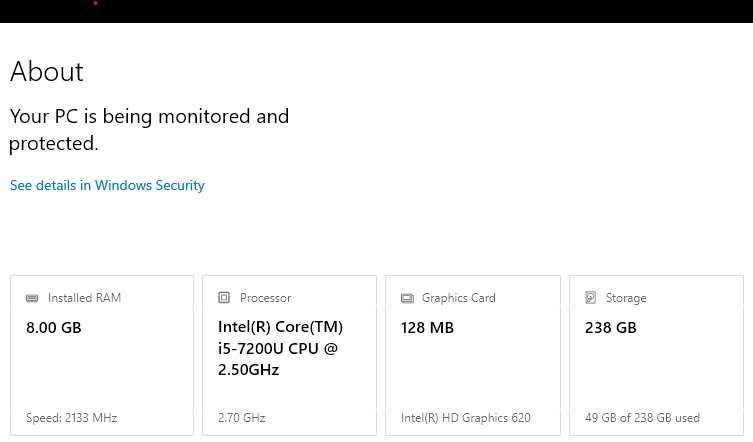
Task: Select the Intel Core i5-7200U processor name
Action: pyautogui.click(x=280, y=348)
